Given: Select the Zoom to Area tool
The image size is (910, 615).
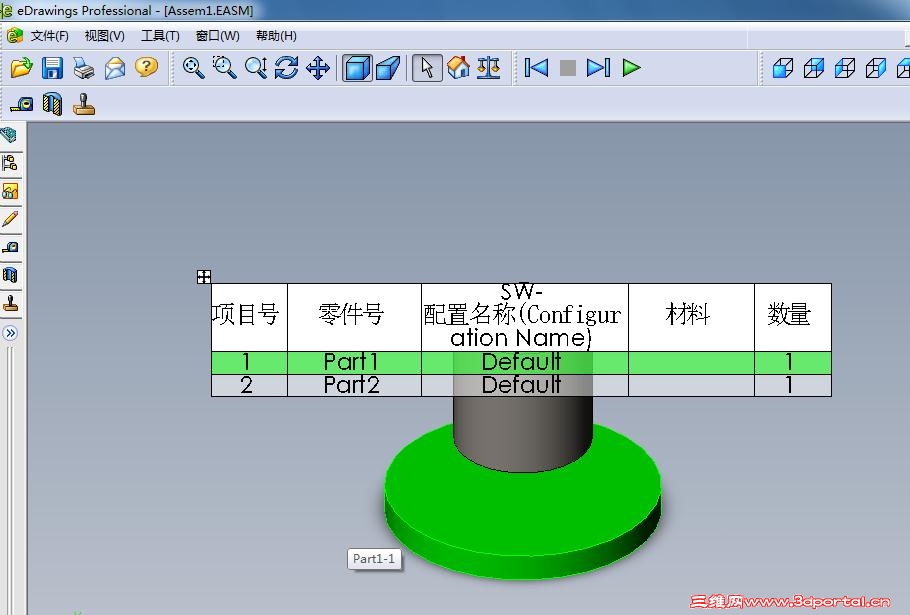Looking at the screenshot, I should tap(224, 68).
